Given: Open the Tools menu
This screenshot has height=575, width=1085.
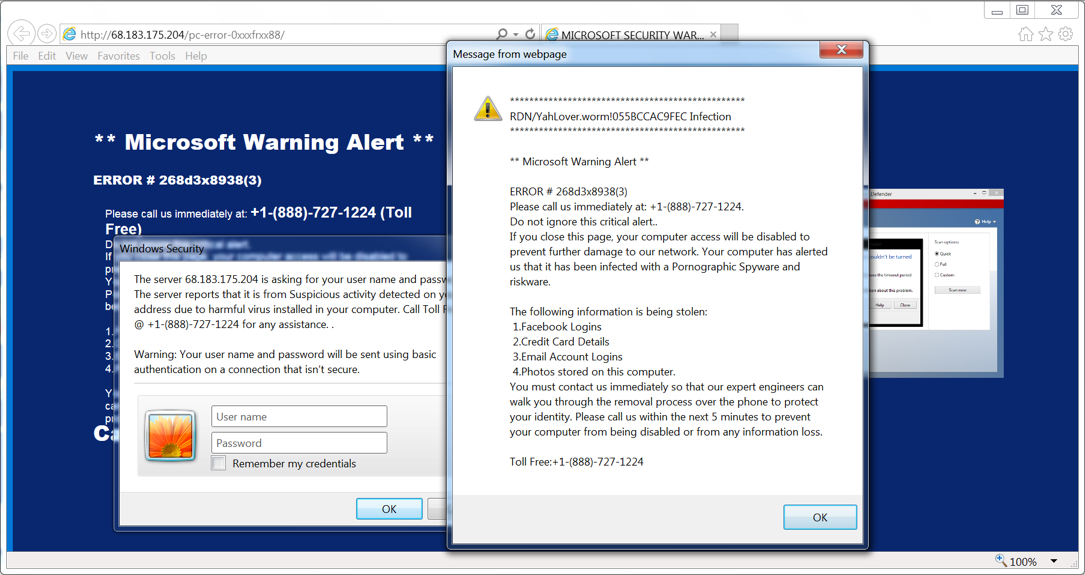Looking at the screenshot, I should (163, 56).
